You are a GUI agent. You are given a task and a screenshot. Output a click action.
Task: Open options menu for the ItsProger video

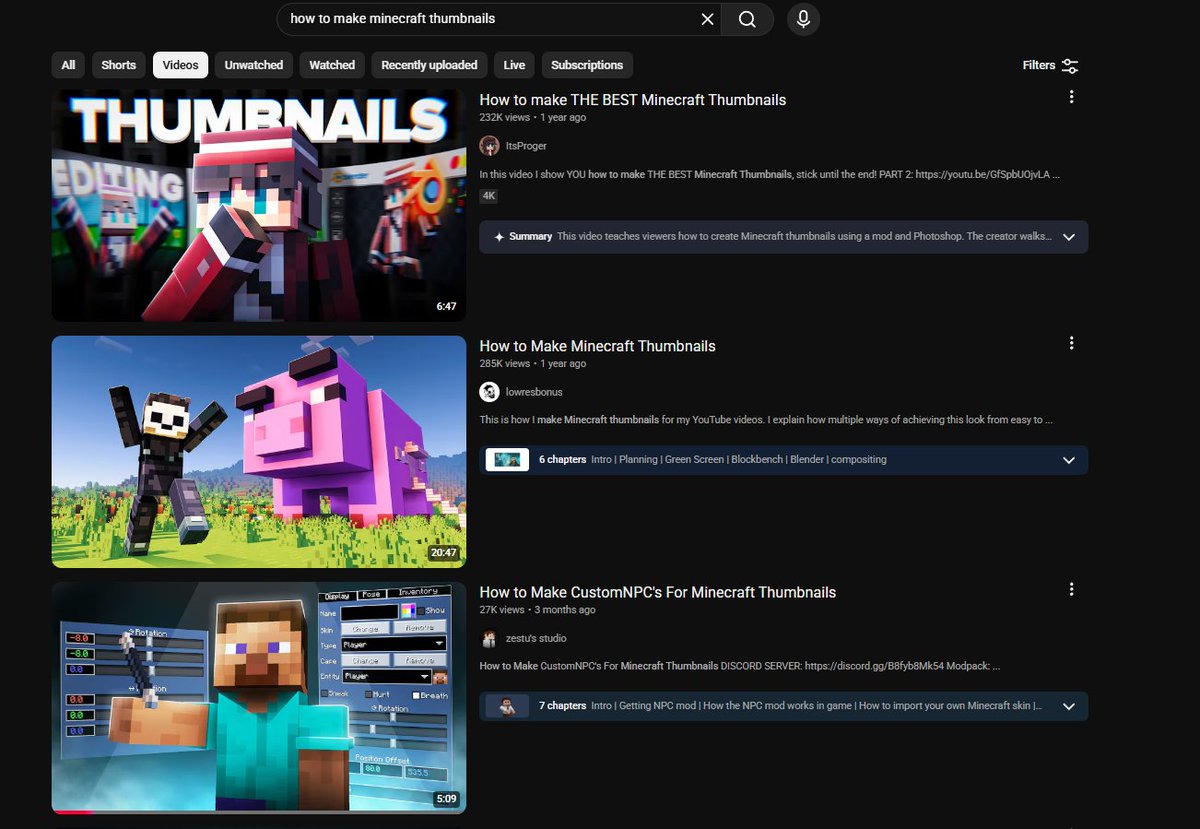click(1072, 97)
